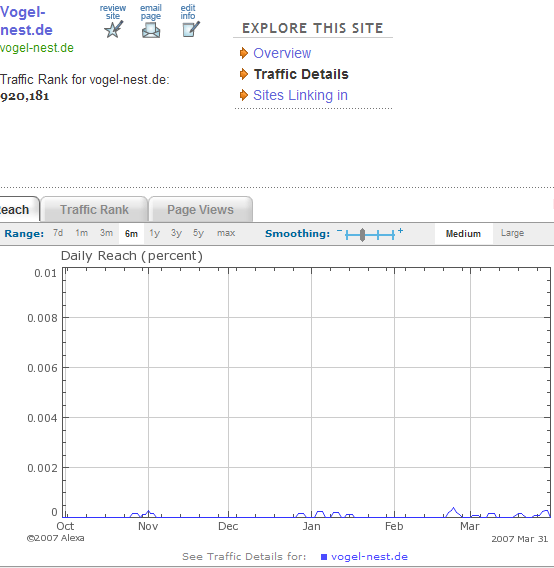Screen dimensions: 554x568
Task: Click the Traffic Details heading
Action: [x=301, y=74]
